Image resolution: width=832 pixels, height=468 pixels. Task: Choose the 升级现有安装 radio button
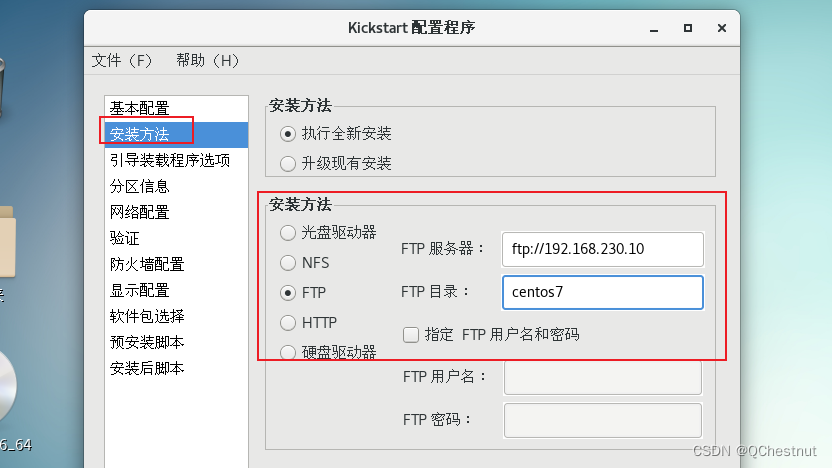click(288, 163)
